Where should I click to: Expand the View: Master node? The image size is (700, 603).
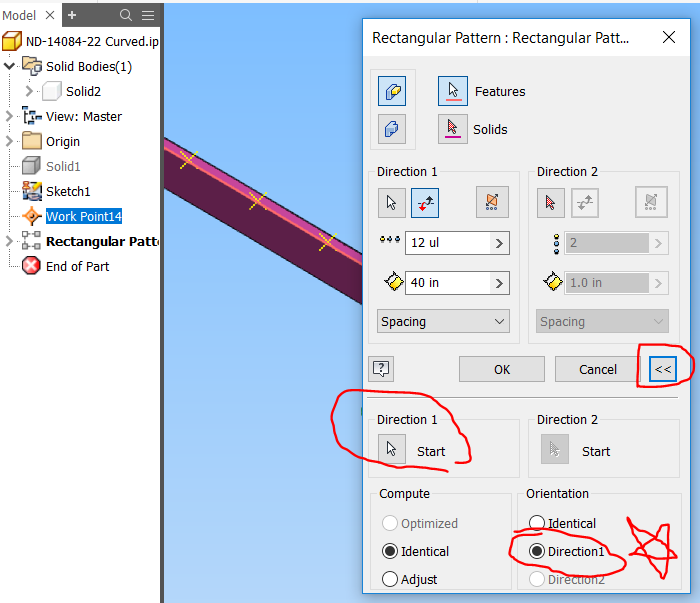pos(8,116)
